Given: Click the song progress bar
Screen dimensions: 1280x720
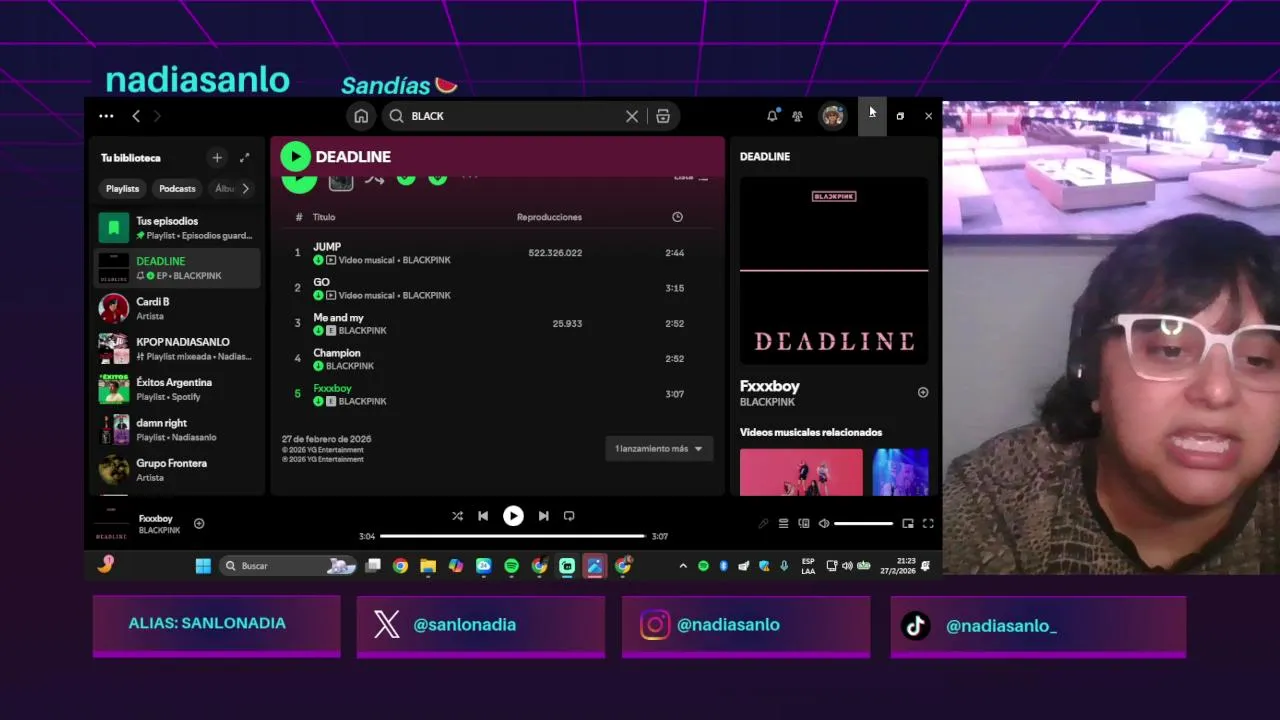Looking at the screenshot, I should 512,536.
